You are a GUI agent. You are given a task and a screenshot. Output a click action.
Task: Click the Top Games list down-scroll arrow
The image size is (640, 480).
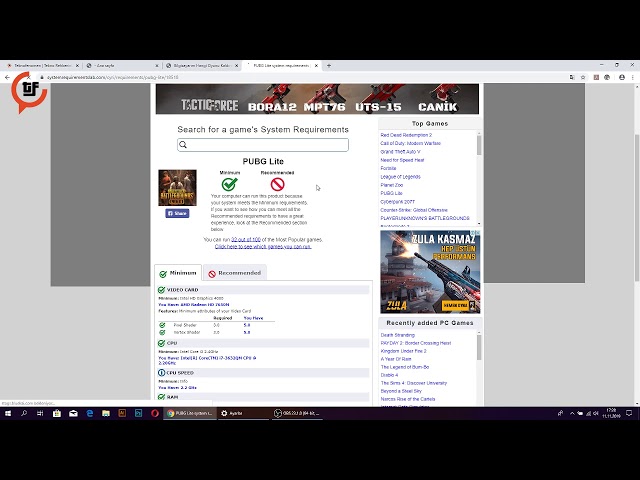479,223
